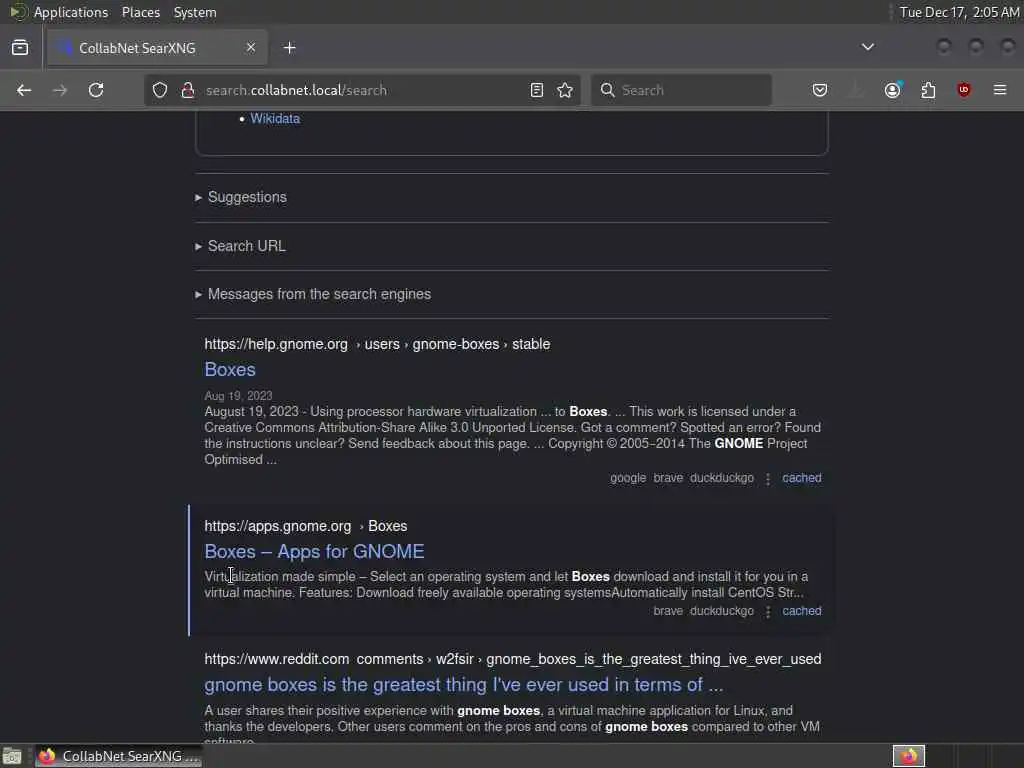Open the Applications menu
The height and width of the screenshot is (768, 1024).
coord(71,12)
